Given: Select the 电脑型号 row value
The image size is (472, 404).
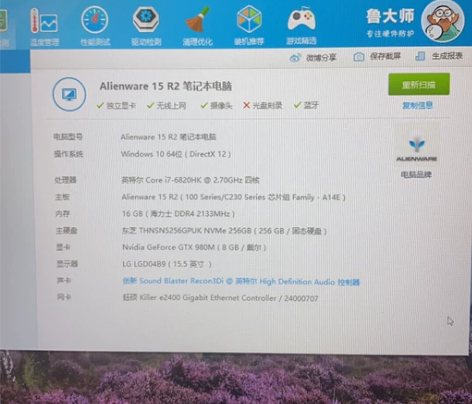Looking at the screenshot, I should (x=168, y=137).
